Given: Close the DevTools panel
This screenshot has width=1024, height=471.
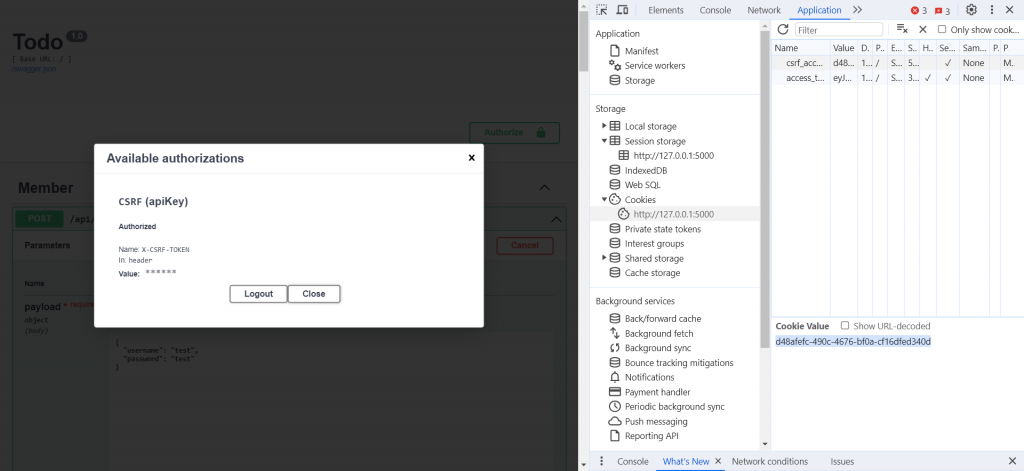Looking at the screenshot, I should [1009, 10].
